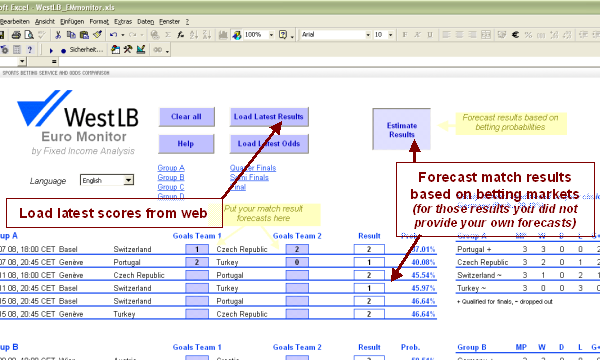The height and width of the screenshot is (360, 600).
Task: Click the Copy icon
Action: click(x=71, y=35)
